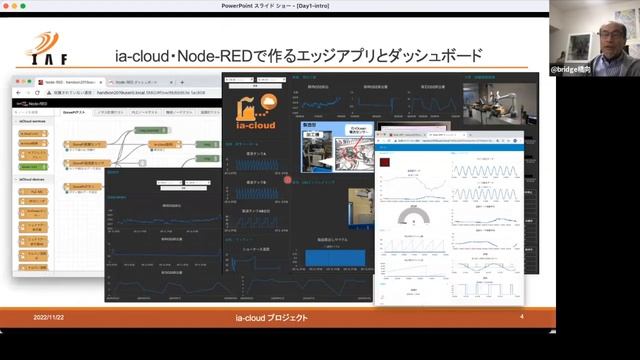Image resolution: width=640 pixels, height=360 pixels.
Task: Click the orange ia-cloud factory logo in the dashboard
Action: [x=256, y=111]
